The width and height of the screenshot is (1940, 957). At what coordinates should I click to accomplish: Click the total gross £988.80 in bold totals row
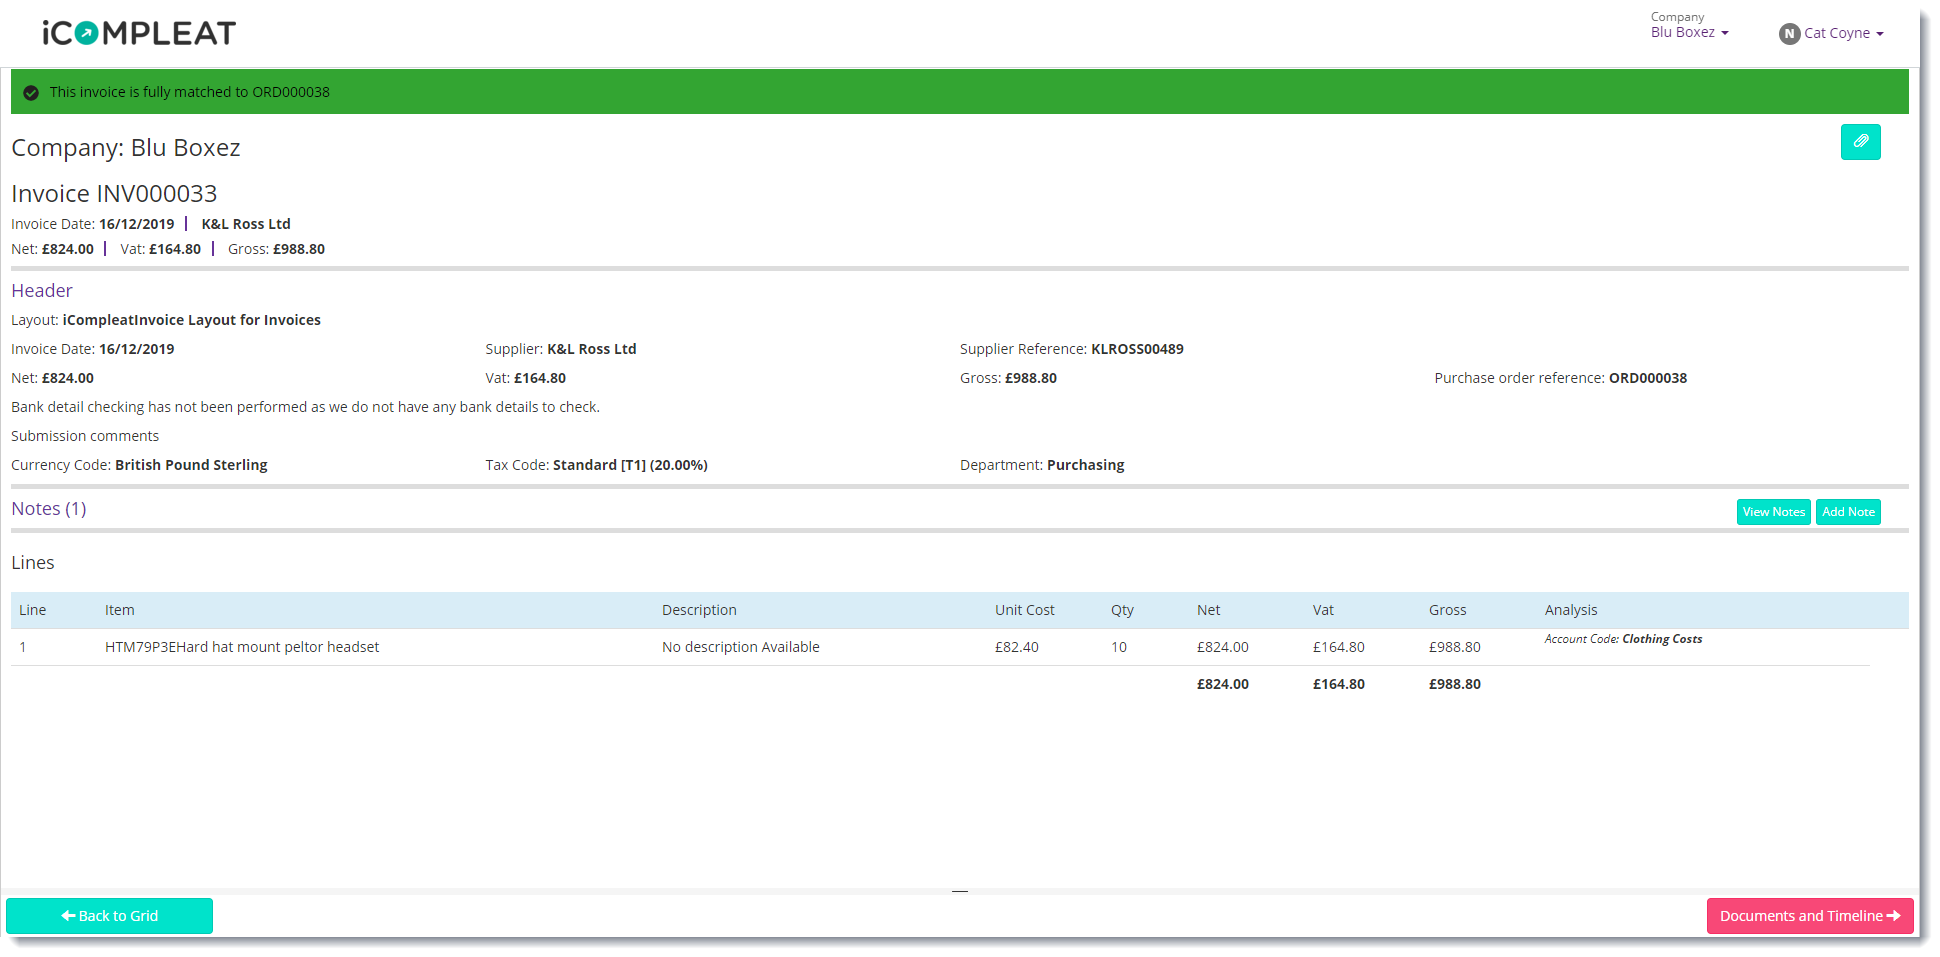(x=1455, y=684)
